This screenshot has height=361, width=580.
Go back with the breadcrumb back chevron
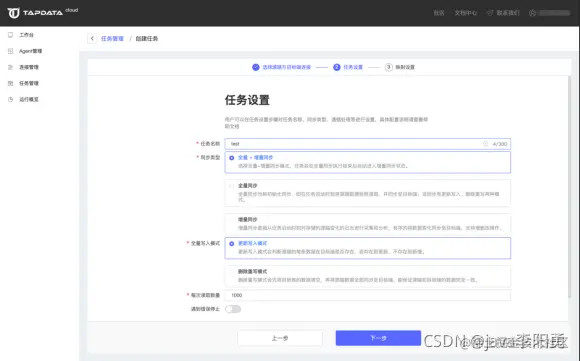coord(92,38)
